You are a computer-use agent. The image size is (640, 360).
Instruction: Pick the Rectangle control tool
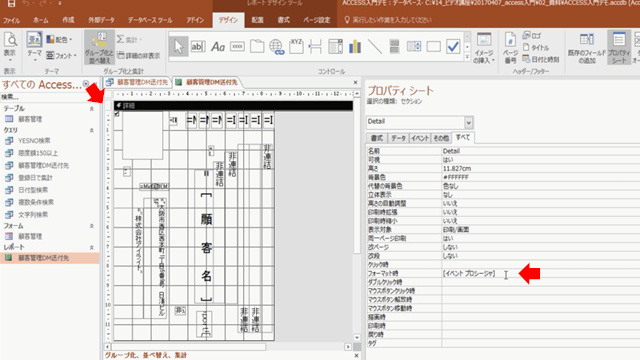(x=433, y=47)
